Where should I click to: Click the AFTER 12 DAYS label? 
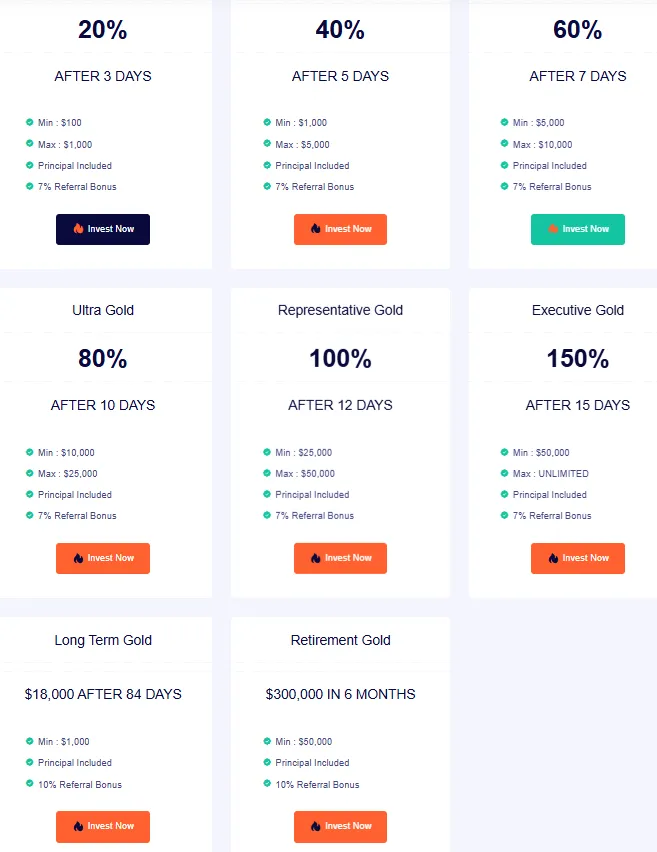click(340, 405)
